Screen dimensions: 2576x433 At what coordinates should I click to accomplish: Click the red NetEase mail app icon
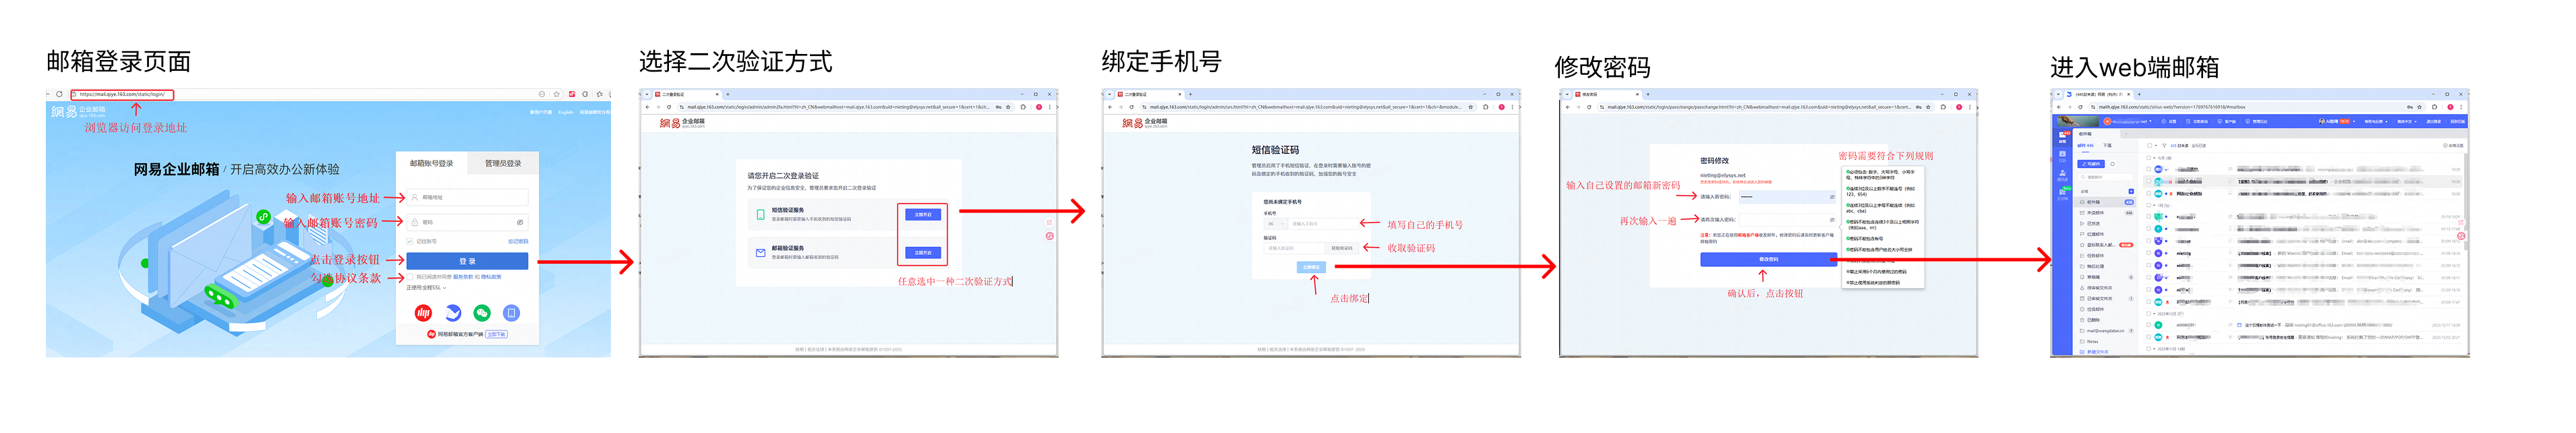[x=424, y=313]
